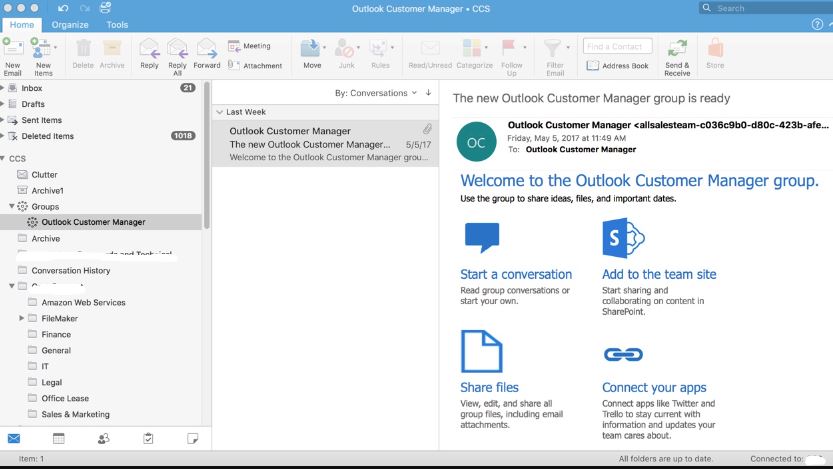
Task: Reply to the selected message
Action: (x=149, y=54)
